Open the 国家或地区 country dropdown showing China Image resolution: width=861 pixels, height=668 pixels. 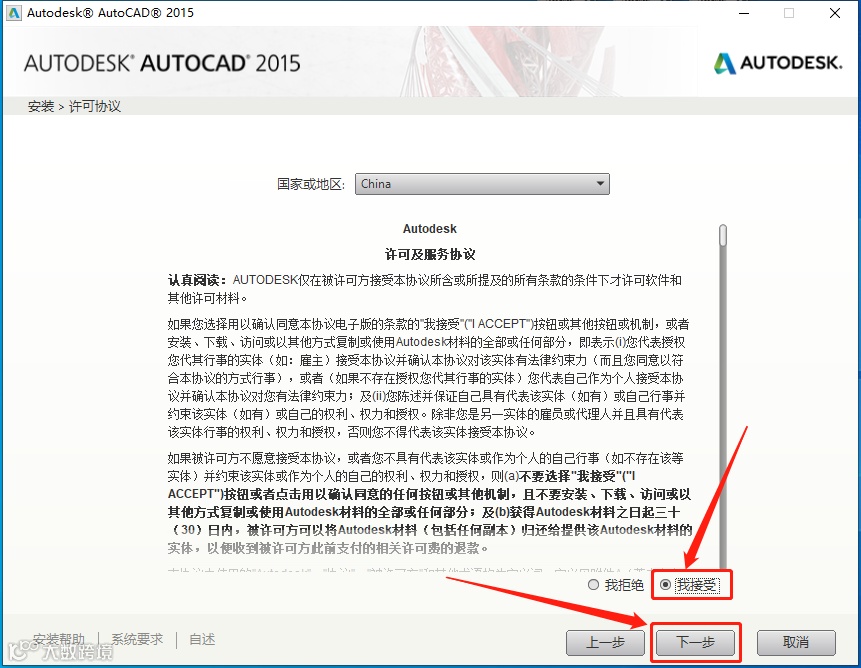[x=482, y=184]
